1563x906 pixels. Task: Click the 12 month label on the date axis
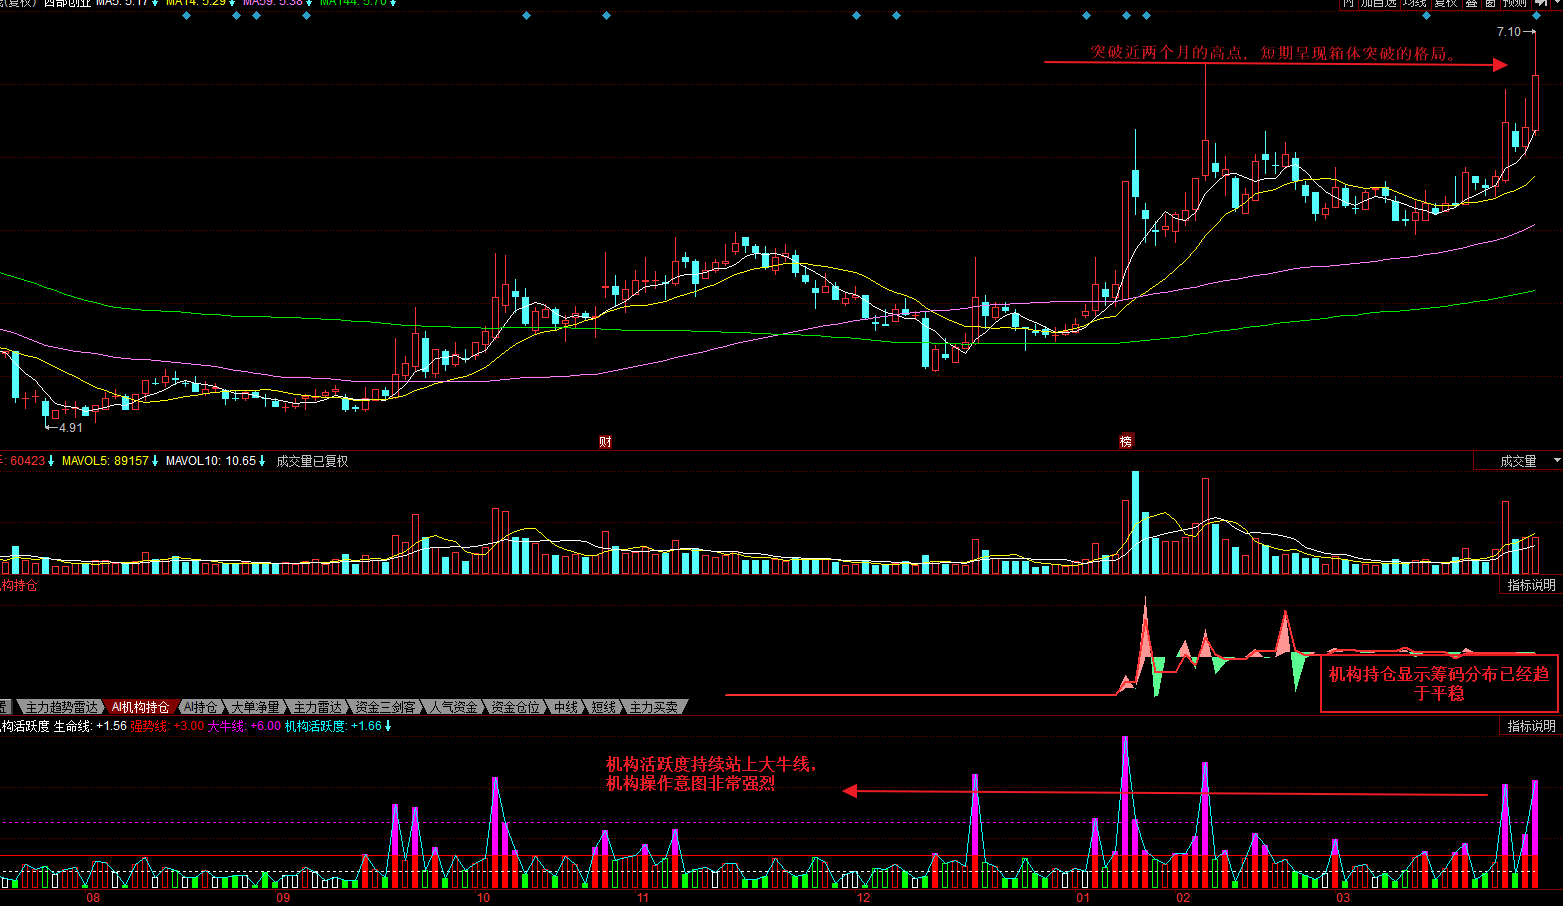(x=863, y=898)
